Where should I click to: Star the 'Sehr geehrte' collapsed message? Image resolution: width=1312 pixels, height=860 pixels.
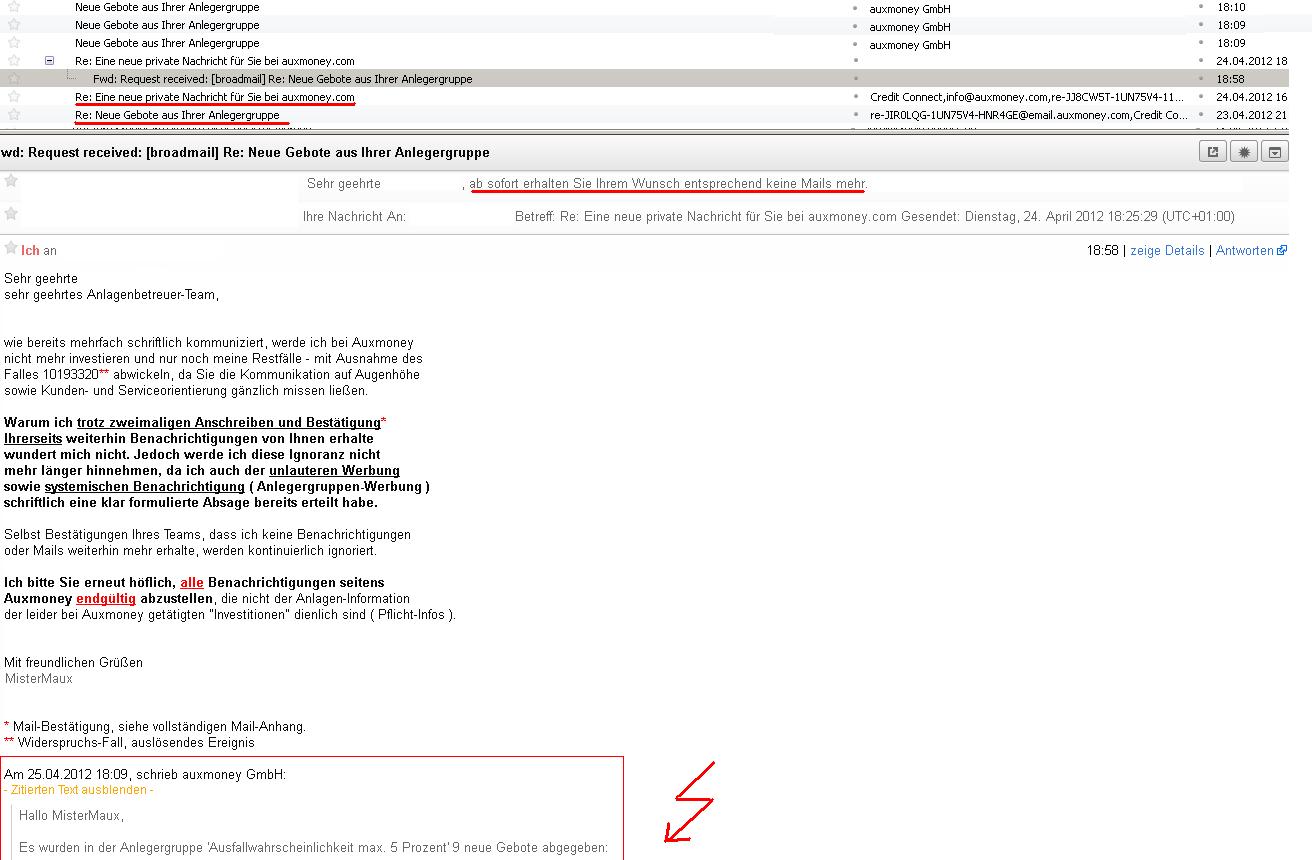pyautogui.click(x=11, y=181)
